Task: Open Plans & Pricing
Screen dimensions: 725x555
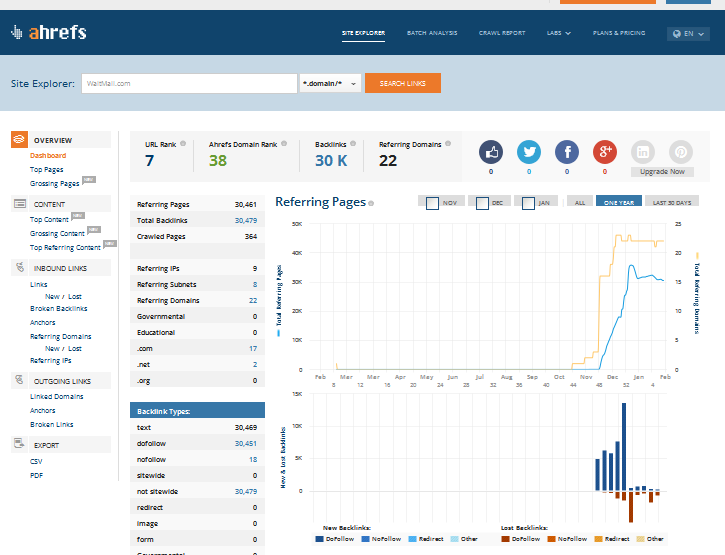Action: click(x=619, y=33)
